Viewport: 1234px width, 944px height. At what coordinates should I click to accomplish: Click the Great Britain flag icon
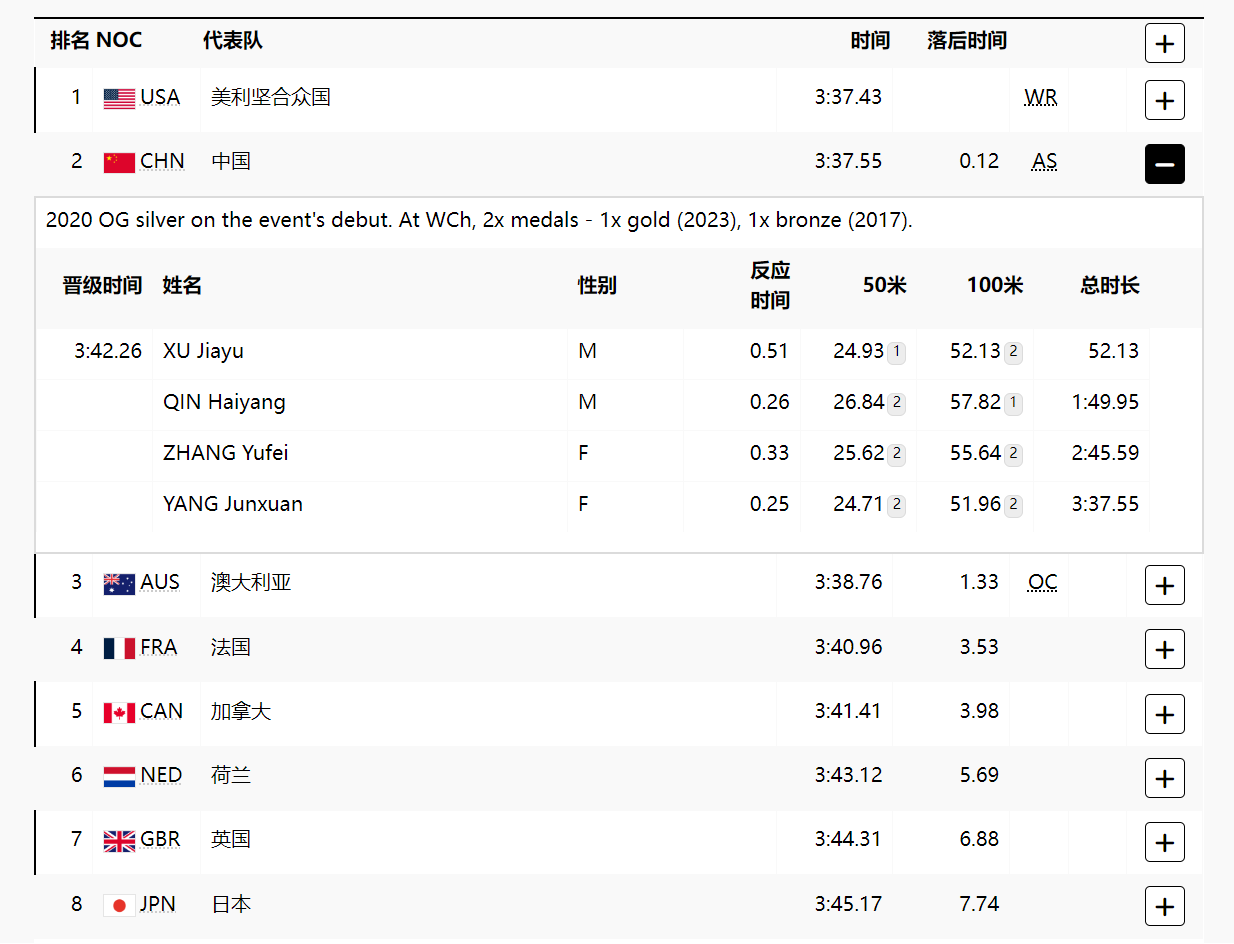[118, 840]
